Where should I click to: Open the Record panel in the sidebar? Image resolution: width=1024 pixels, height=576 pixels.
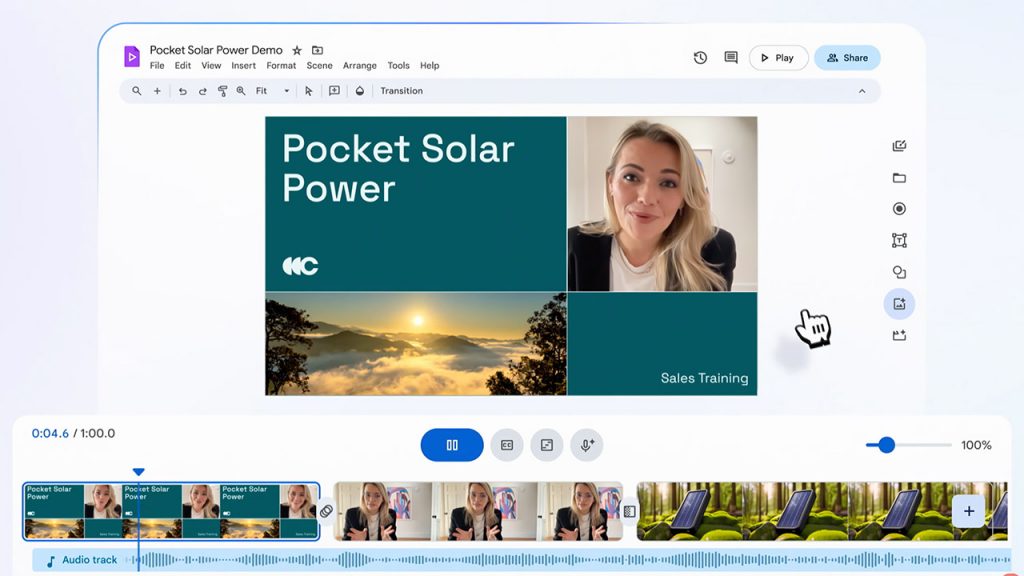click(x=899, y=209)
